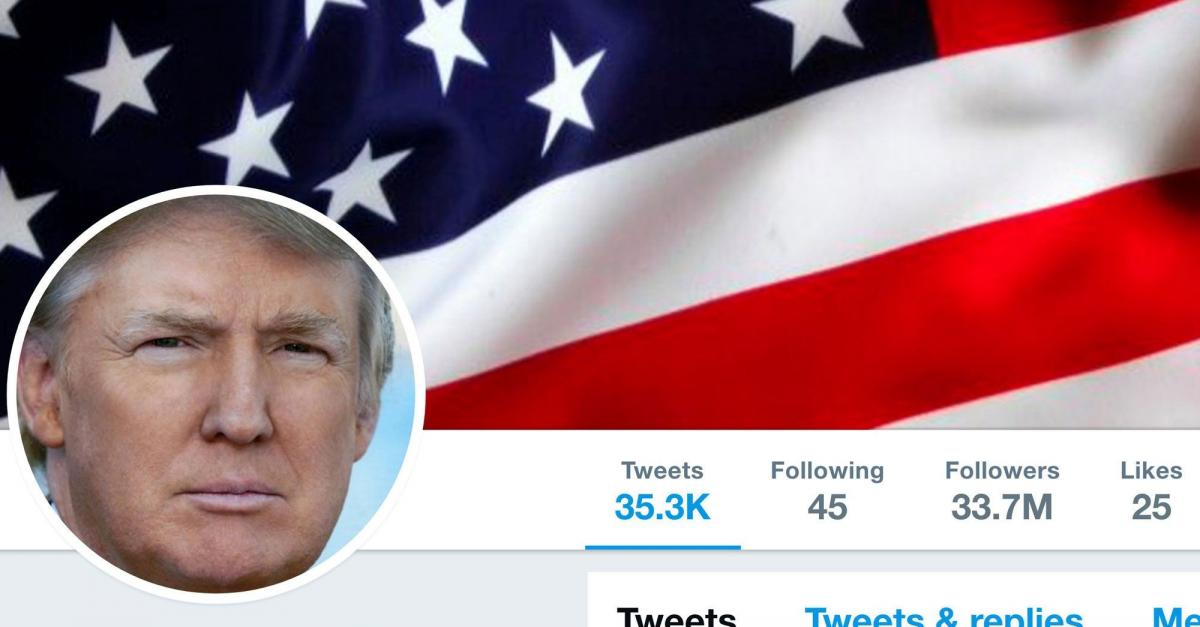1200x627 pixels.
Task: Switch to the partially visible Media tab
Action: (x=1176, y=617)
